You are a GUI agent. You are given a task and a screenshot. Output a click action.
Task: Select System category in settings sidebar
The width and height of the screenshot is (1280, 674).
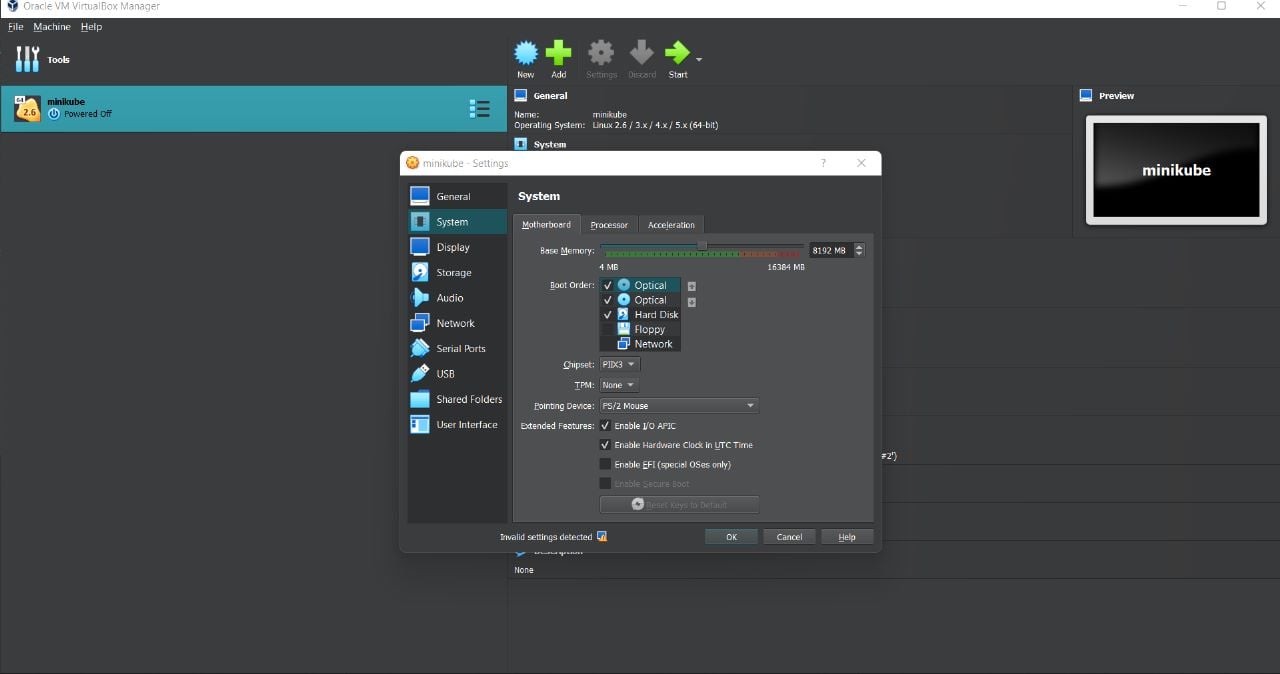(457, 222)
